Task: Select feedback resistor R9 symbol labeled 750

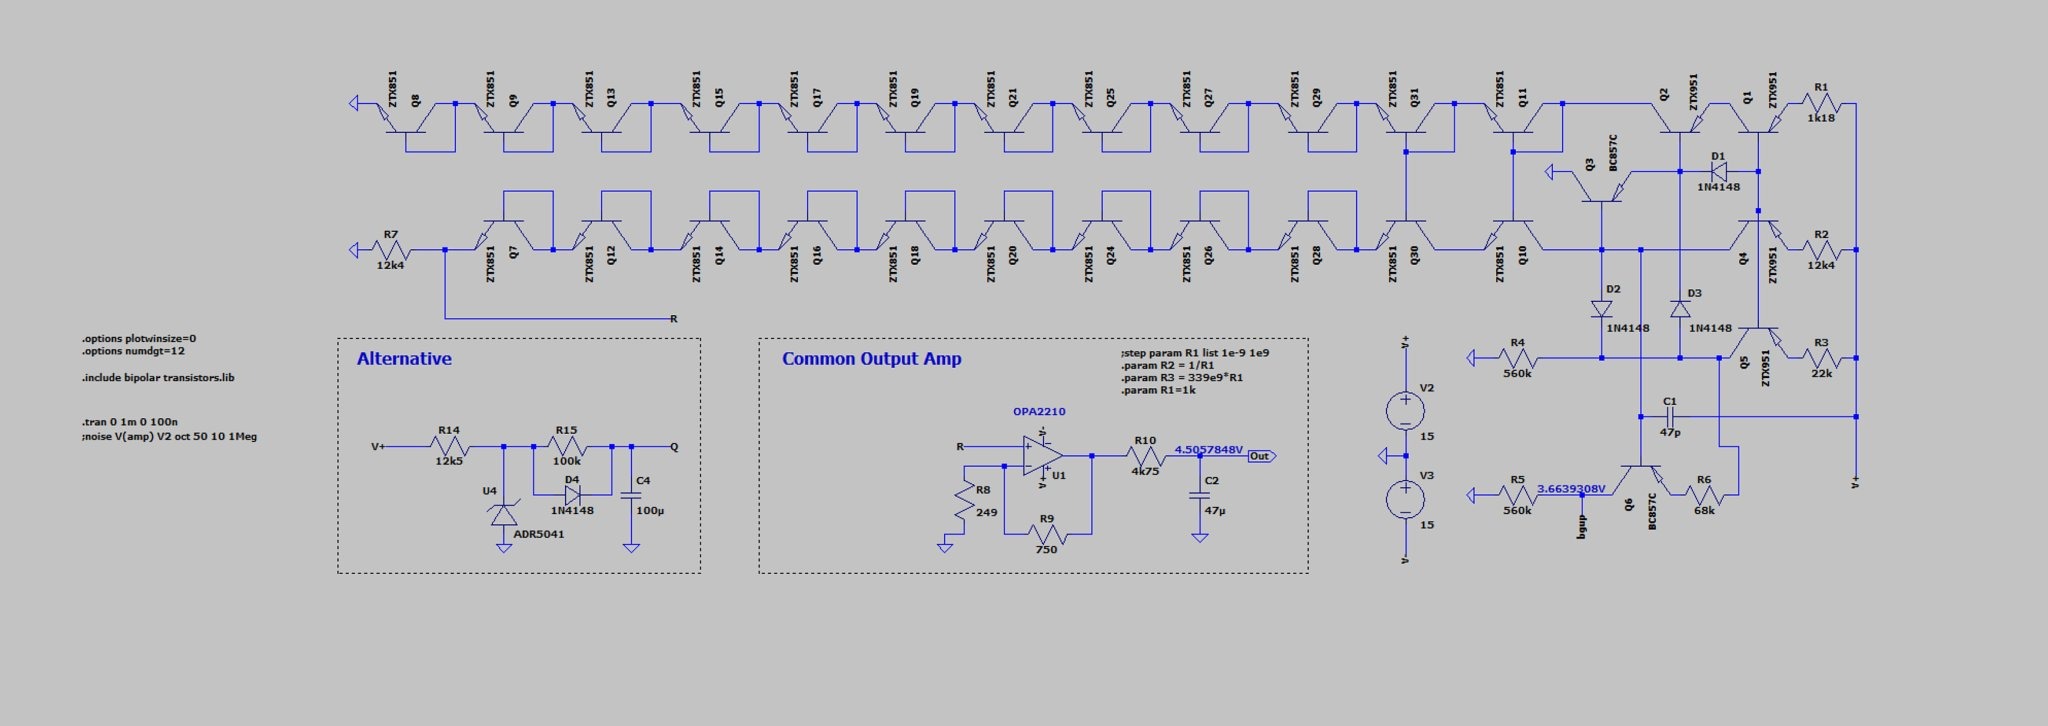Action: coord(1046,535)
